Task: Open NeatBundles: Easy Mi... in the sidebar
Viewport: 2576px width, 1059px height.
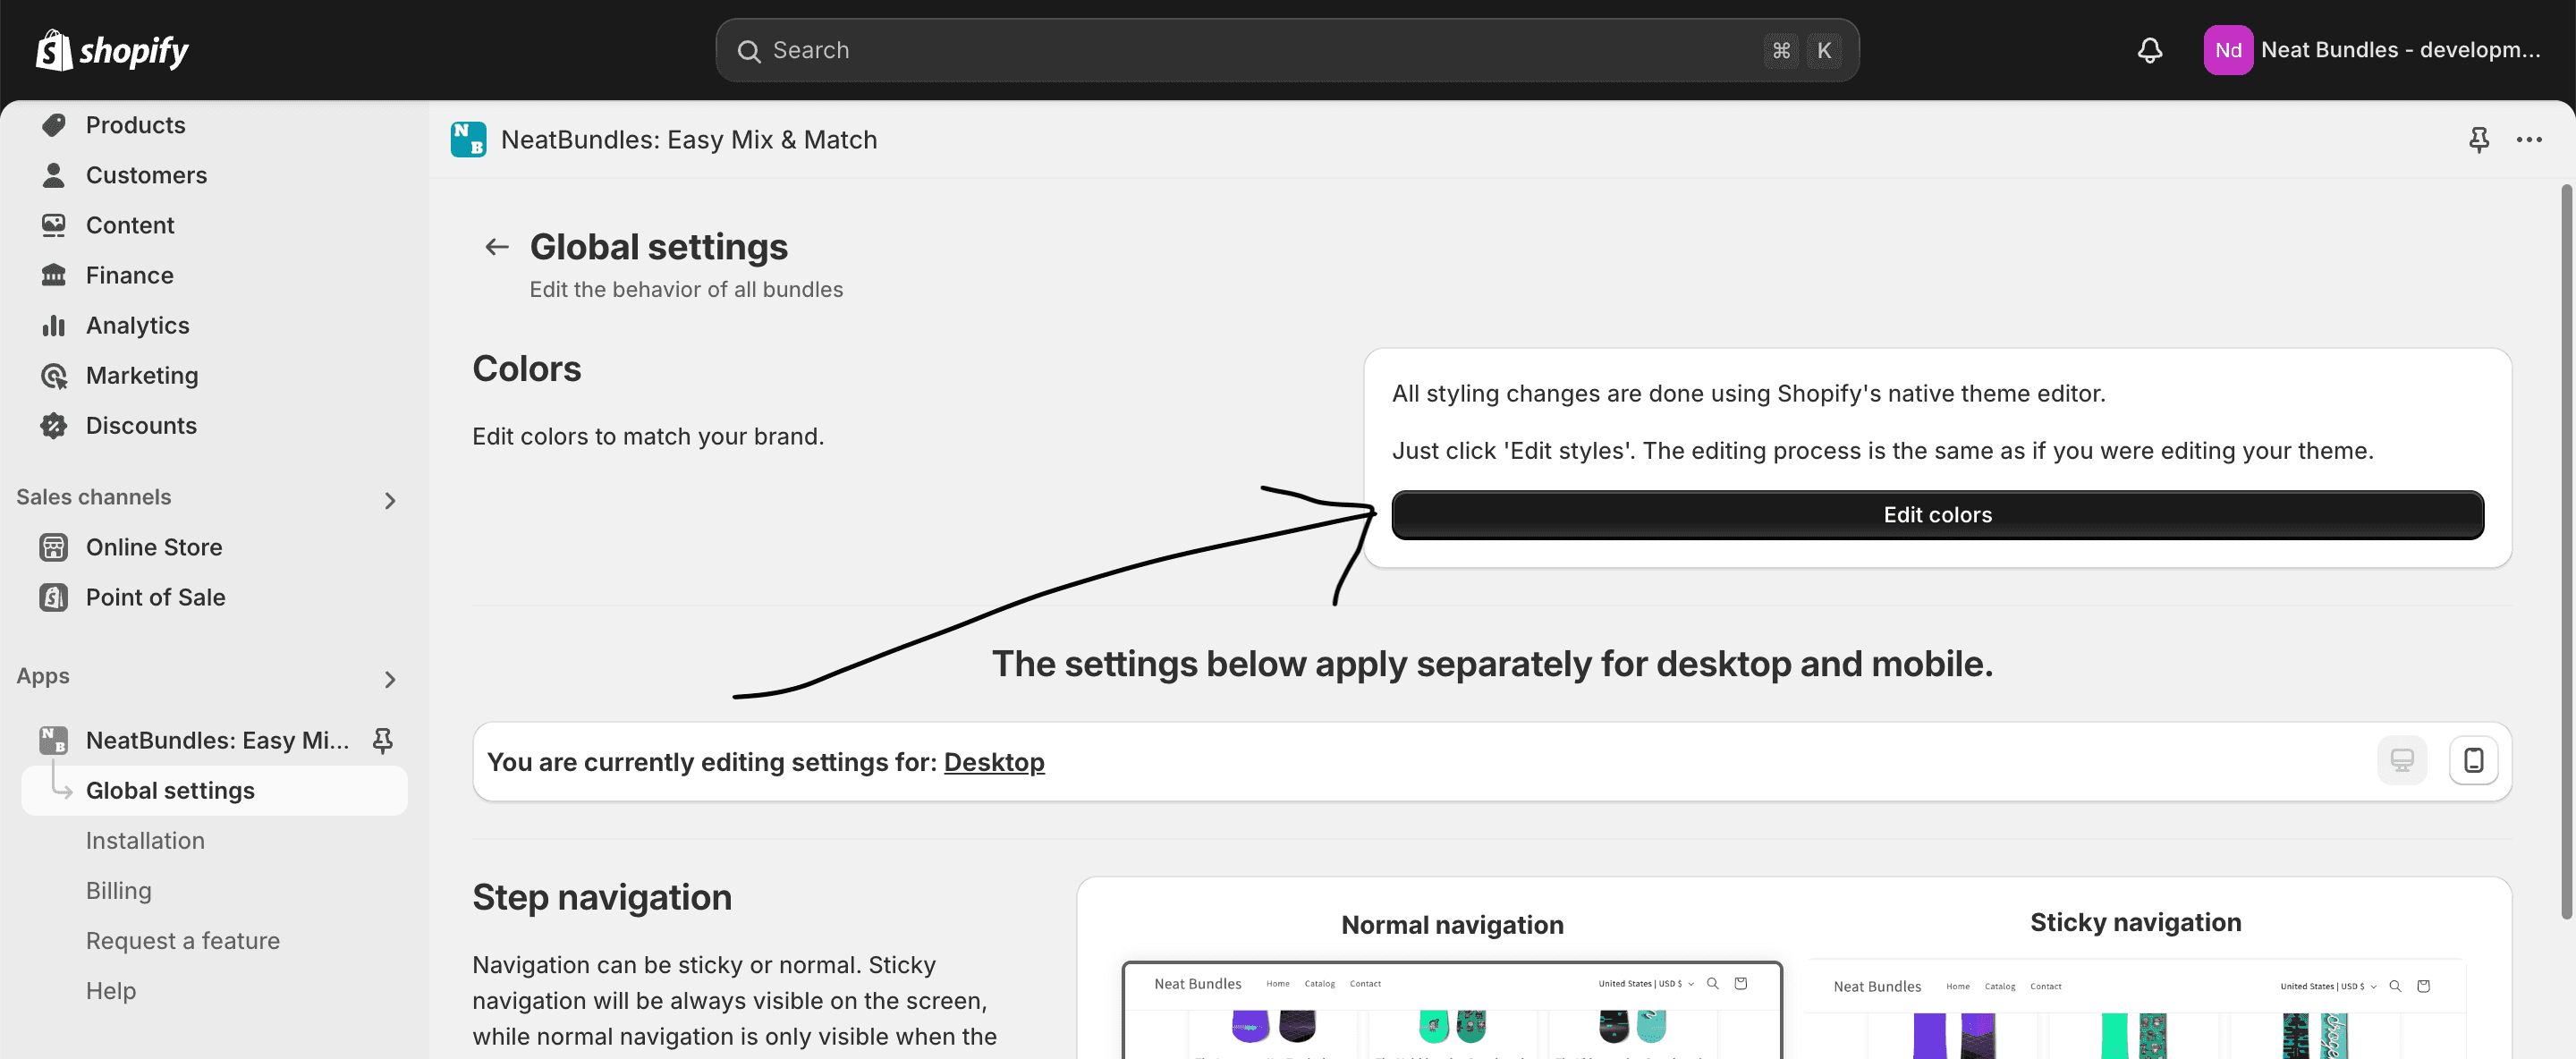Action: pos(217,740)
